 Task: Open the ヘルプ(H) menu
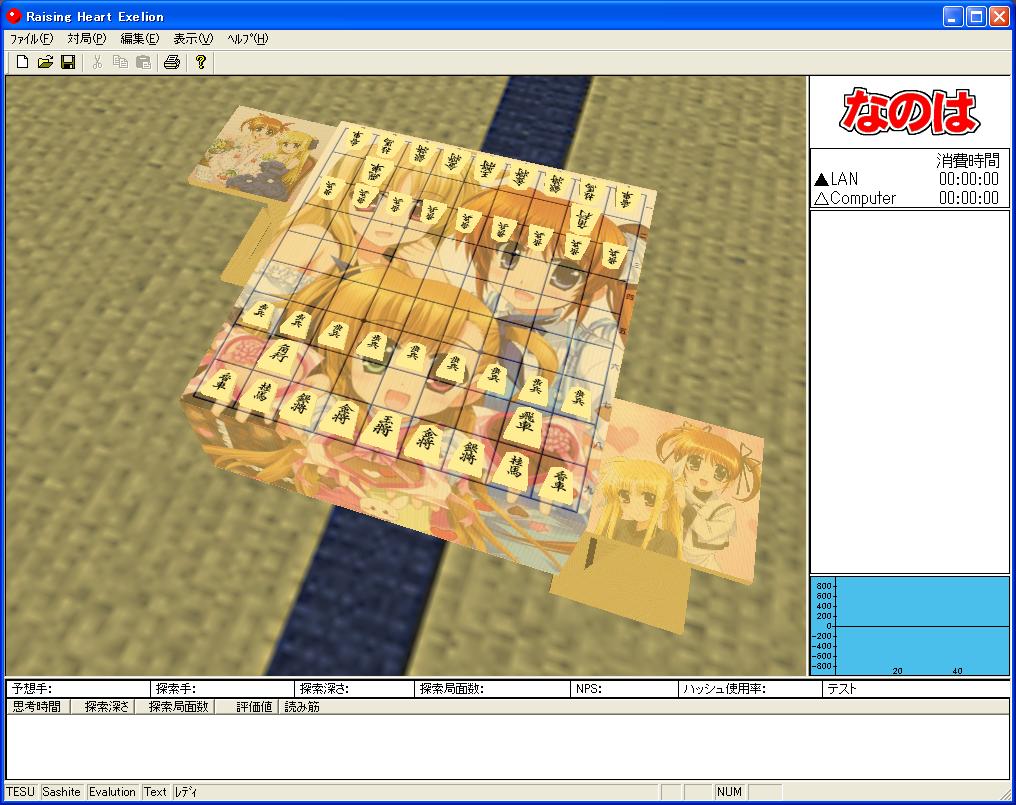coord(248,39)
